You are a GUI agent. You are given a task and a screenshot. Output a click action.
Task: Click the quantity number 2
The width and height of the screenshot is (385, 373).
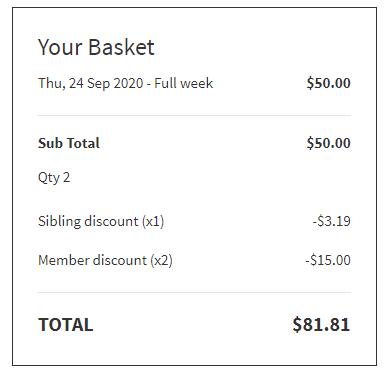[66, 177]
